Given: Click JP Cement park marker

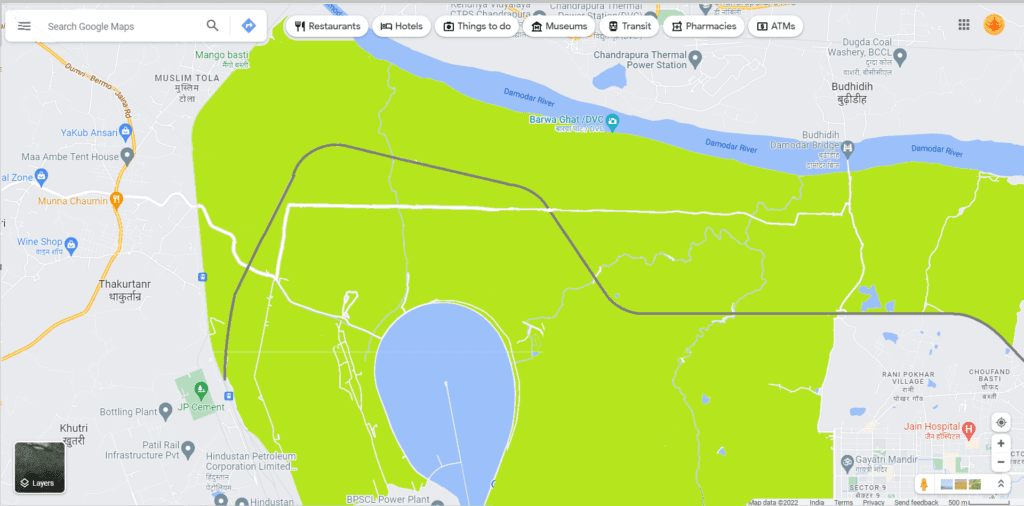Looking at the screenshot, I should click(201, 392).
